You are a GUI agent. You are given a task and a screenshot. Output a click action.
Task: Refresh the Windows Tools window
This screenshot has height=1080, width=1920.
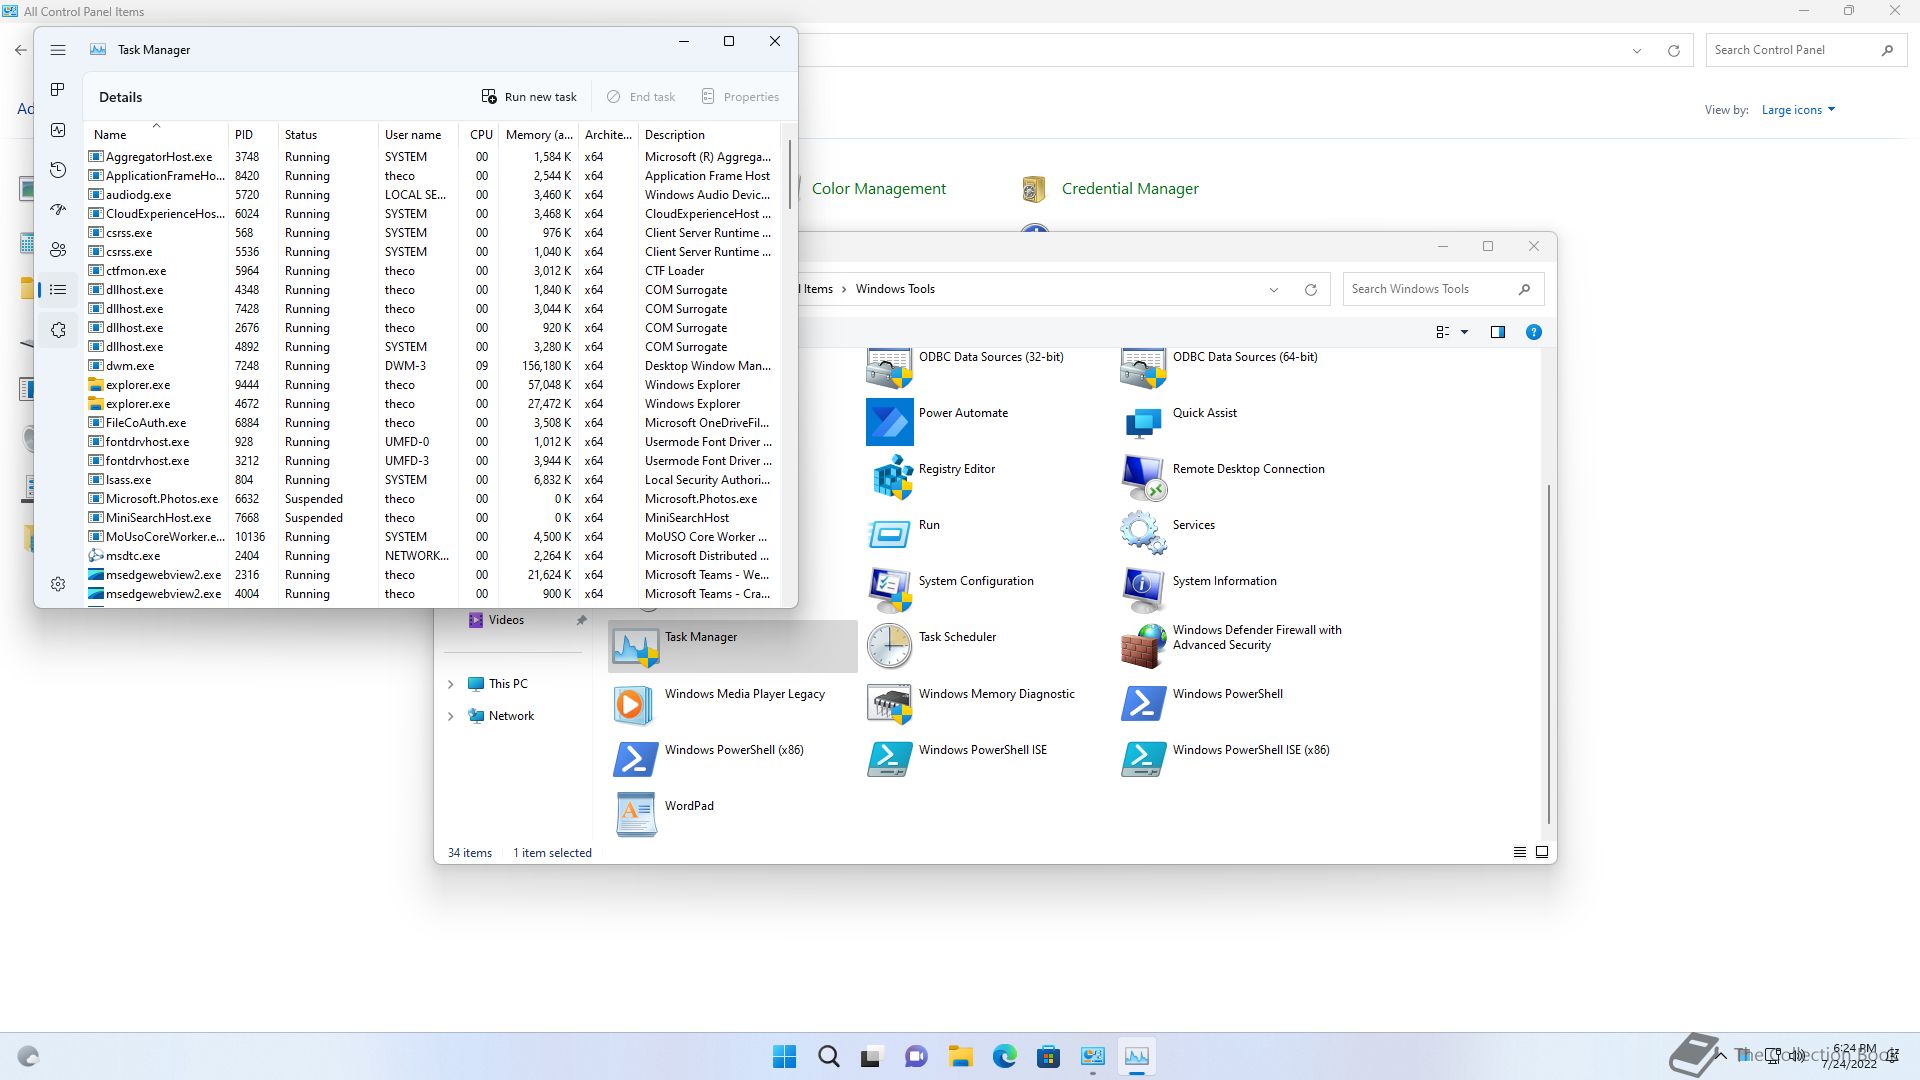click(1310, 290)
